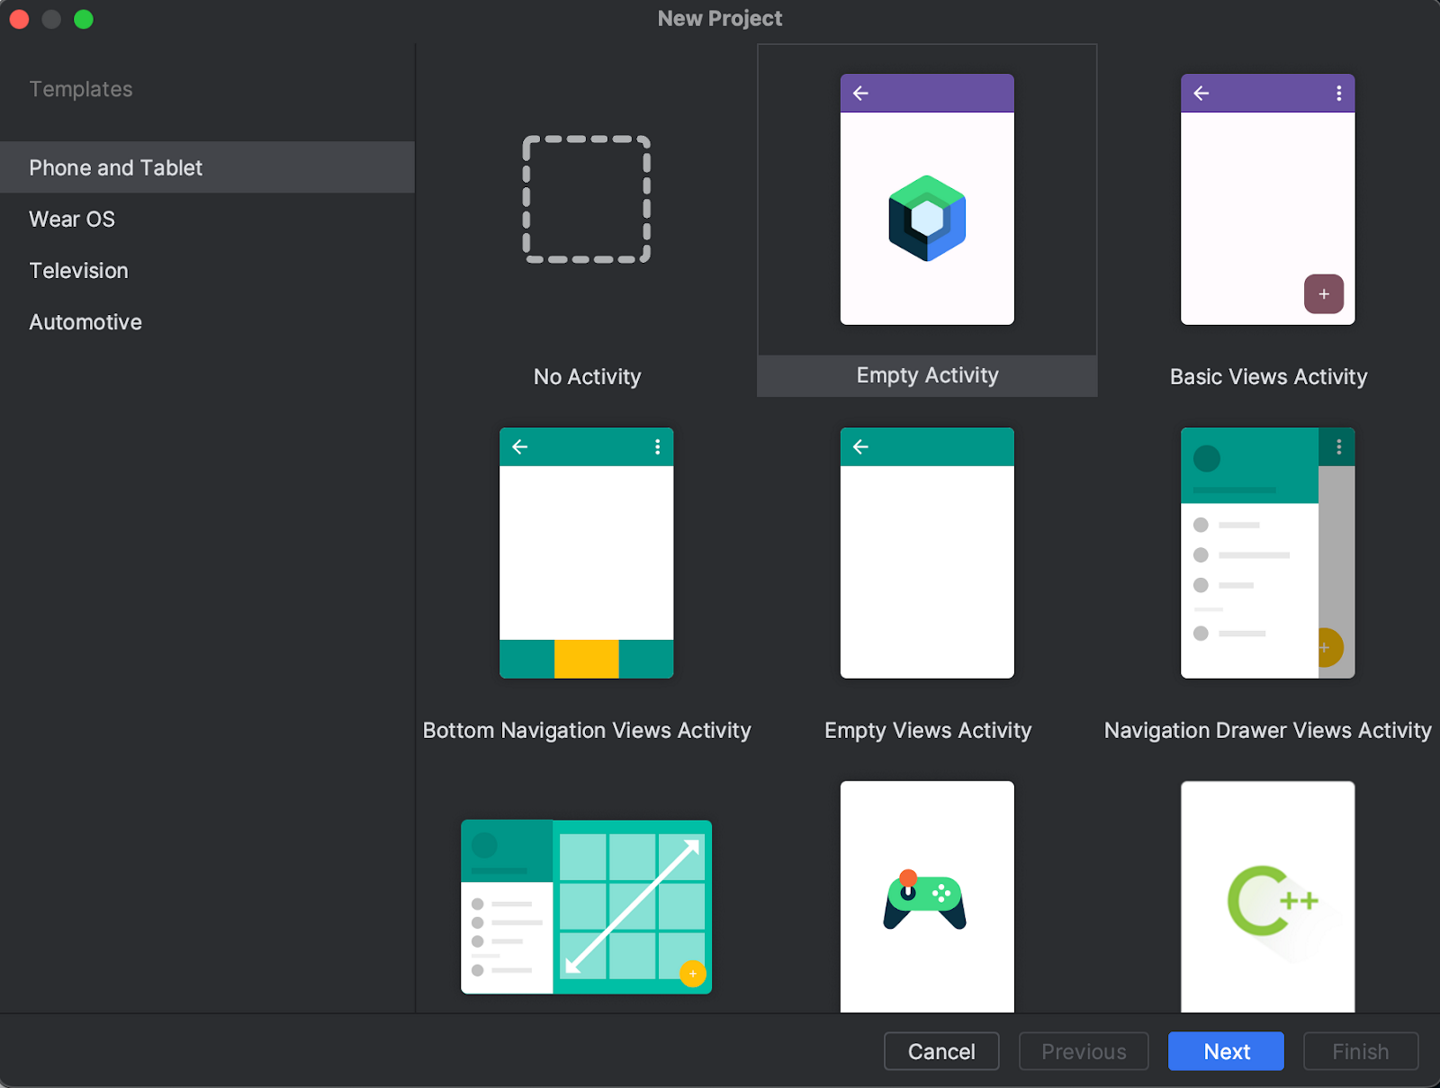The height and width of the screenshot is (1088, 1440).
Task: Select the Automotive category
Action: point(85,322)
